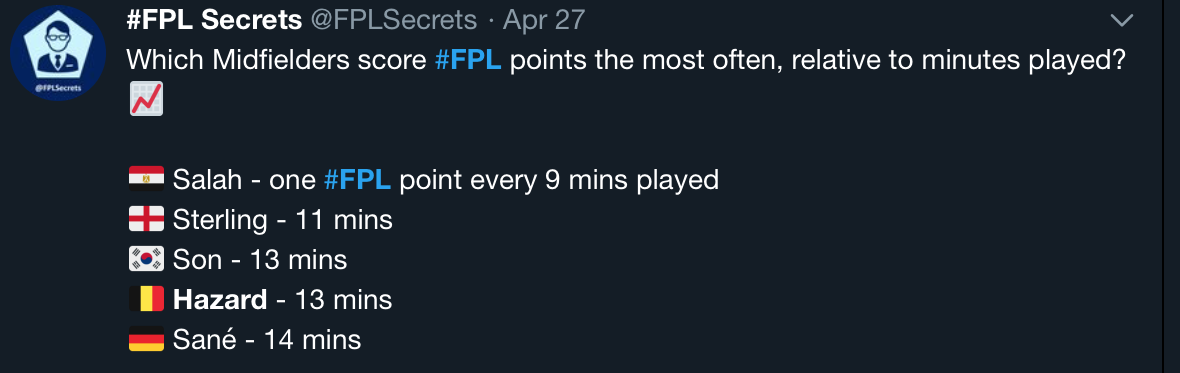
Task: Click the red chart emoji icon
Action: click(146, 99)
